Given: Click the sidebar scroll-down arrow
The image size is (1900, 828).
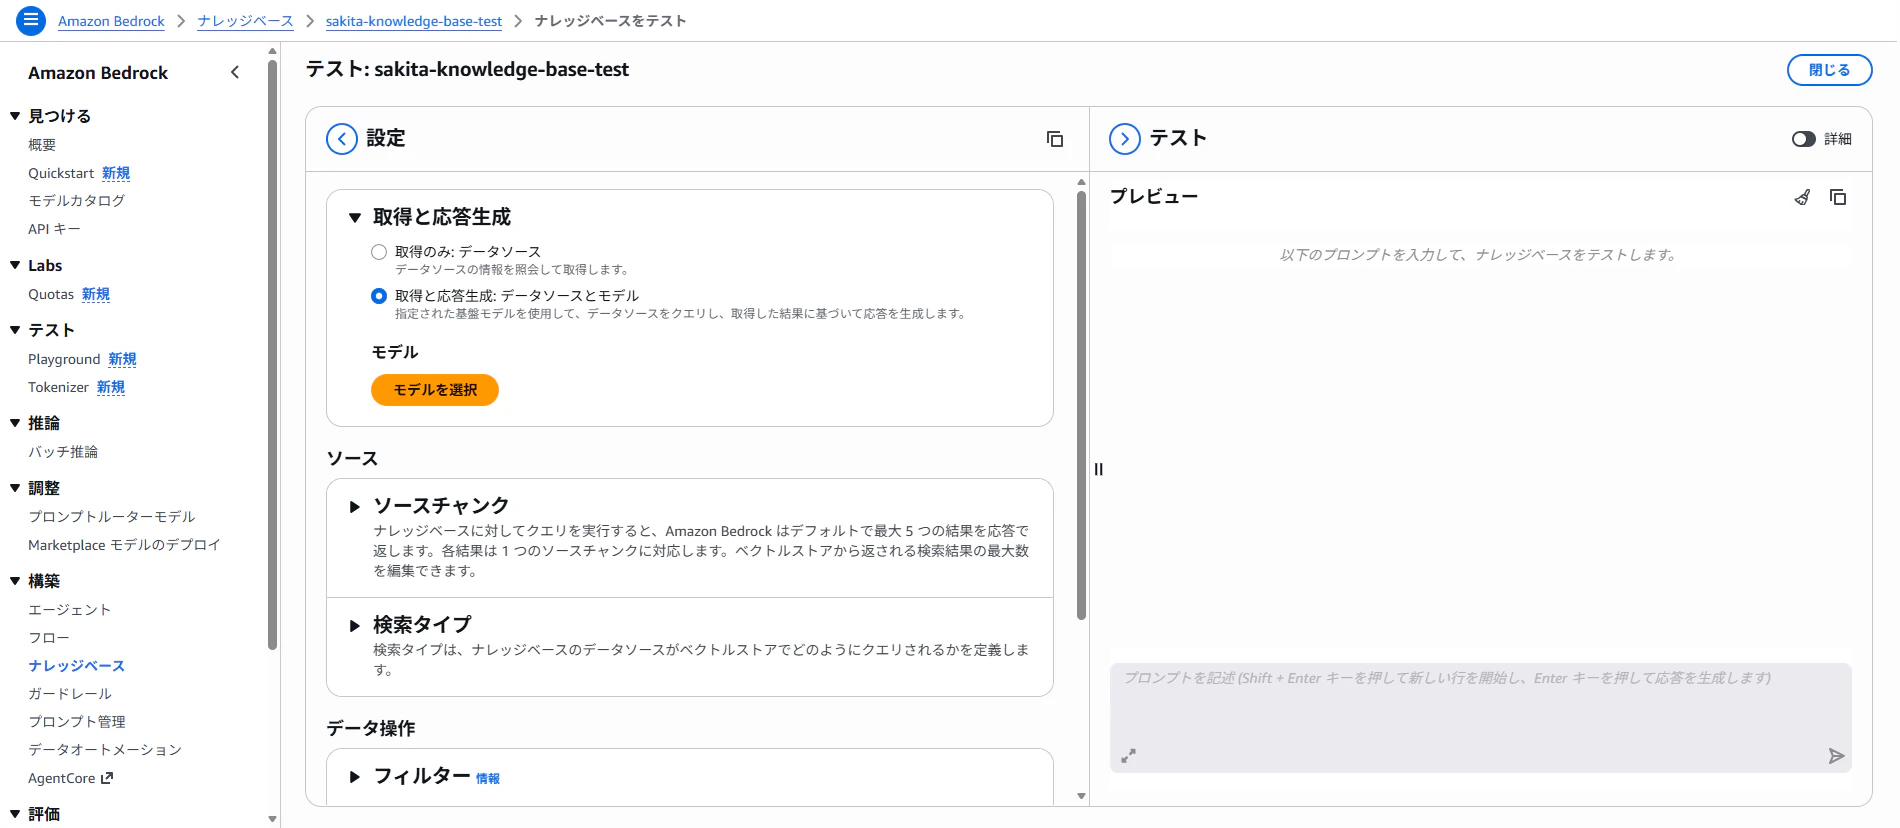Looking at the screenshot, I should click(x=272, y=819).
